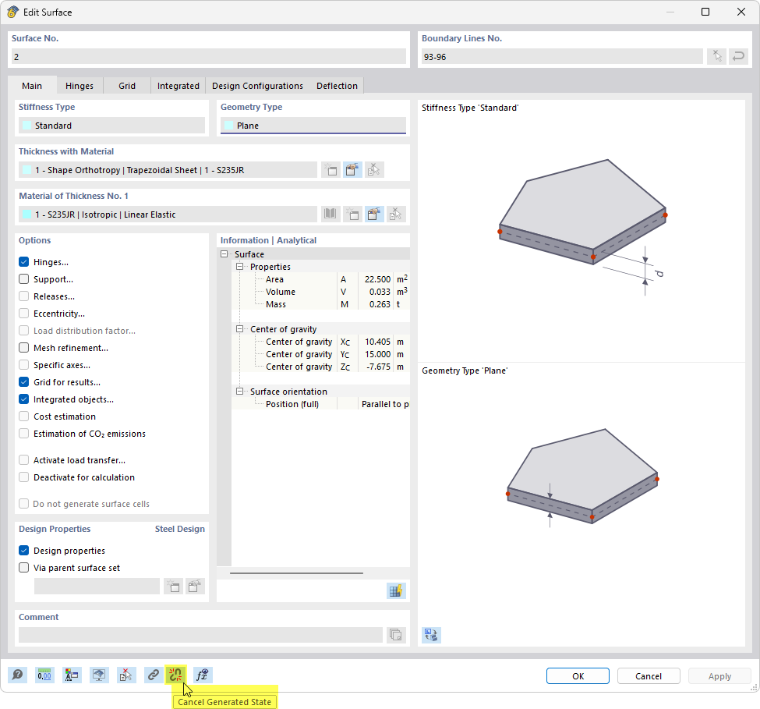Open the Geometry Type dropdown
The width and height of the screenshot is (760, 709).
(x=313, y=126)
